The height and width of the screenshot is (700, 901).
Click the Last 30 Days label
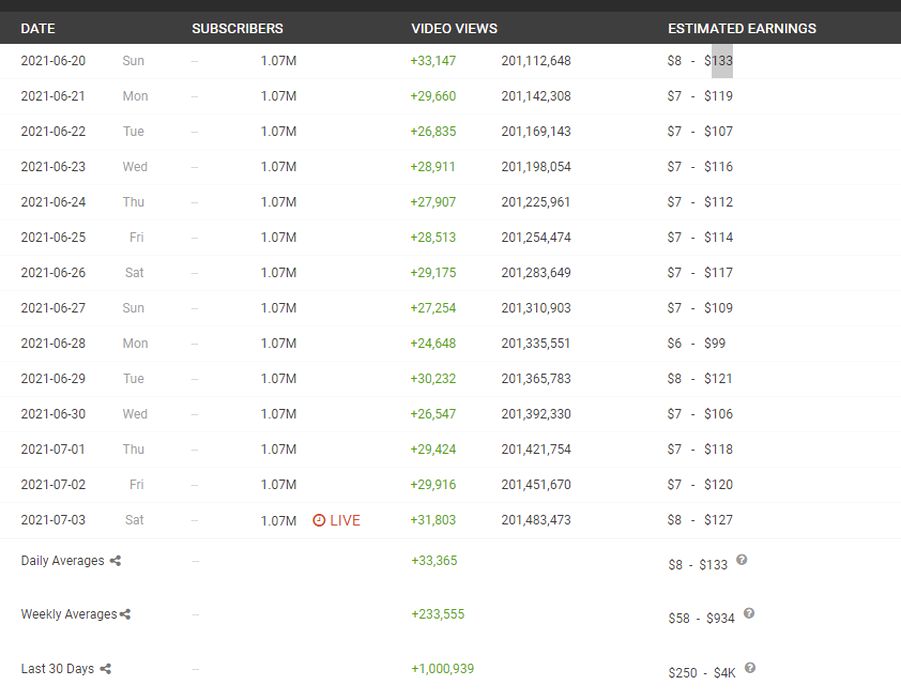(57, 669)
